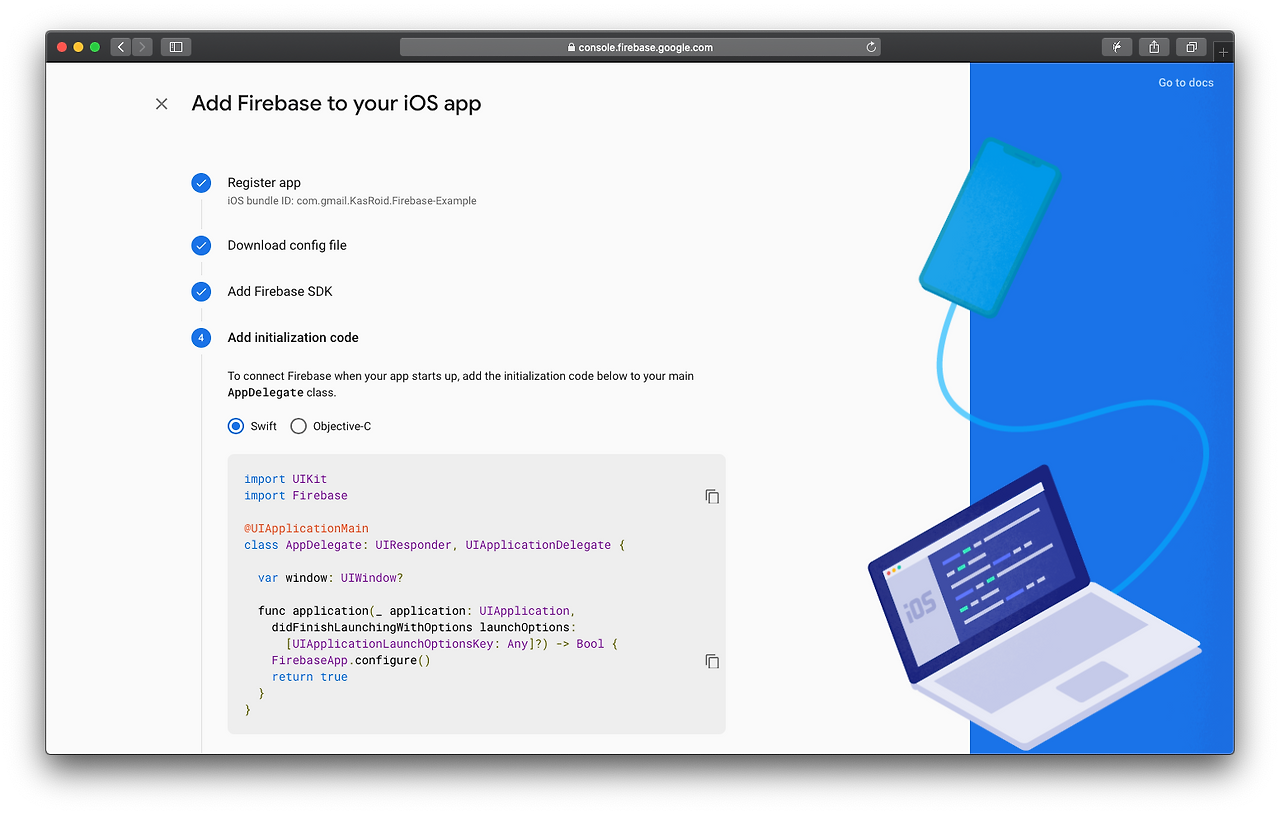Close the Add Firebase setup dialog
This screenshot has width=1280, height=815.
pos(162,104)
